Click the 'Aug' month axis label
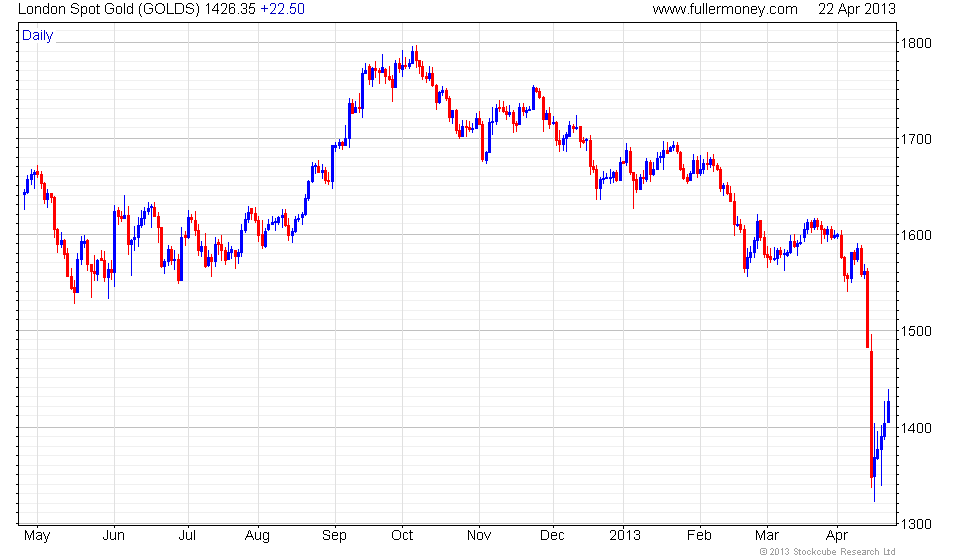Viewport: 980px width, 560px height. (x=258, y=536)
